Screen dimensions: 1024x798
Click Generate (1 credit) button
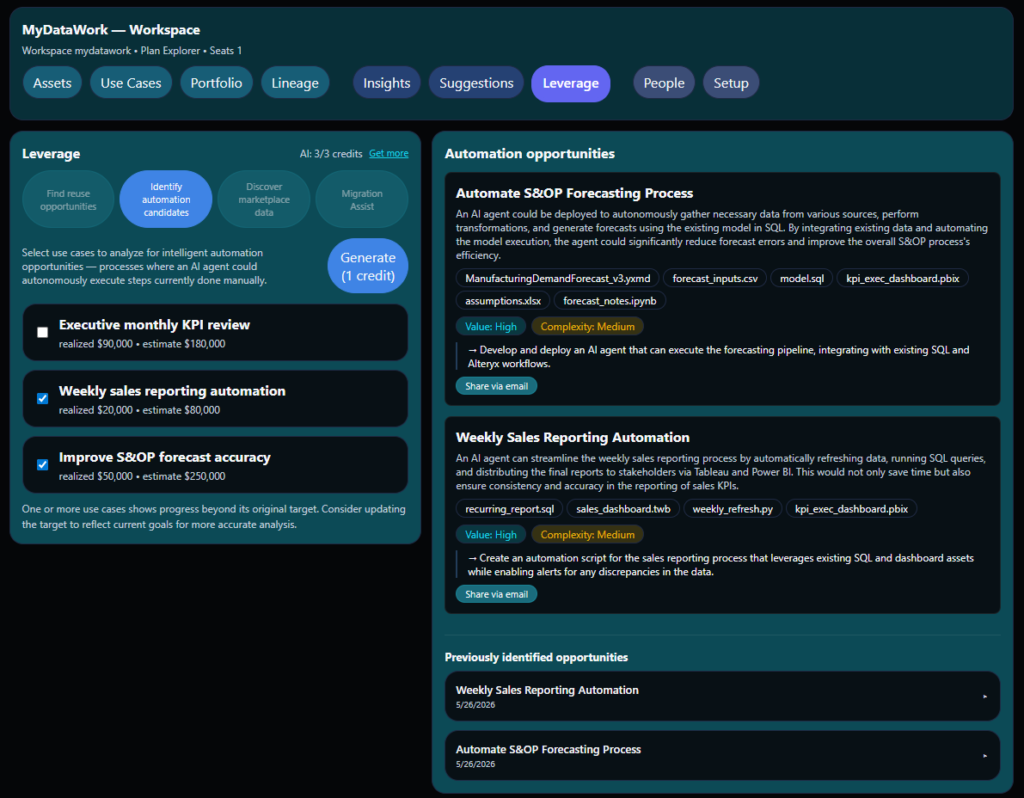[x=368, y=266]
